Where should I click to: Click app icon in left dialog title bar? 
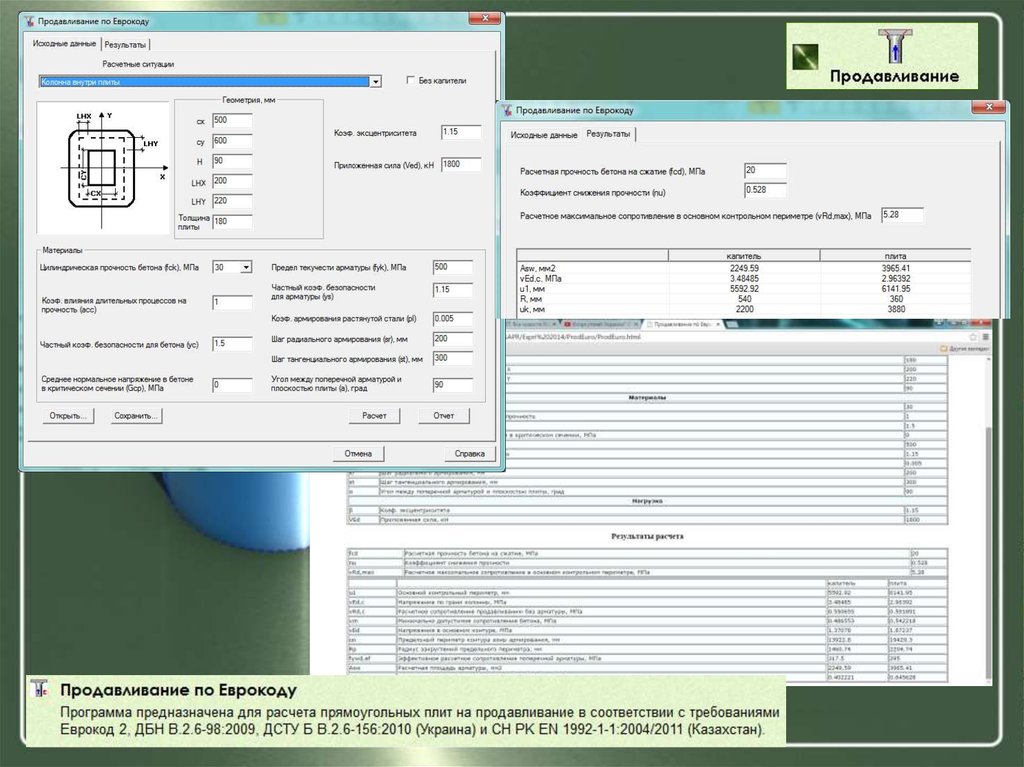pos(28,21)
